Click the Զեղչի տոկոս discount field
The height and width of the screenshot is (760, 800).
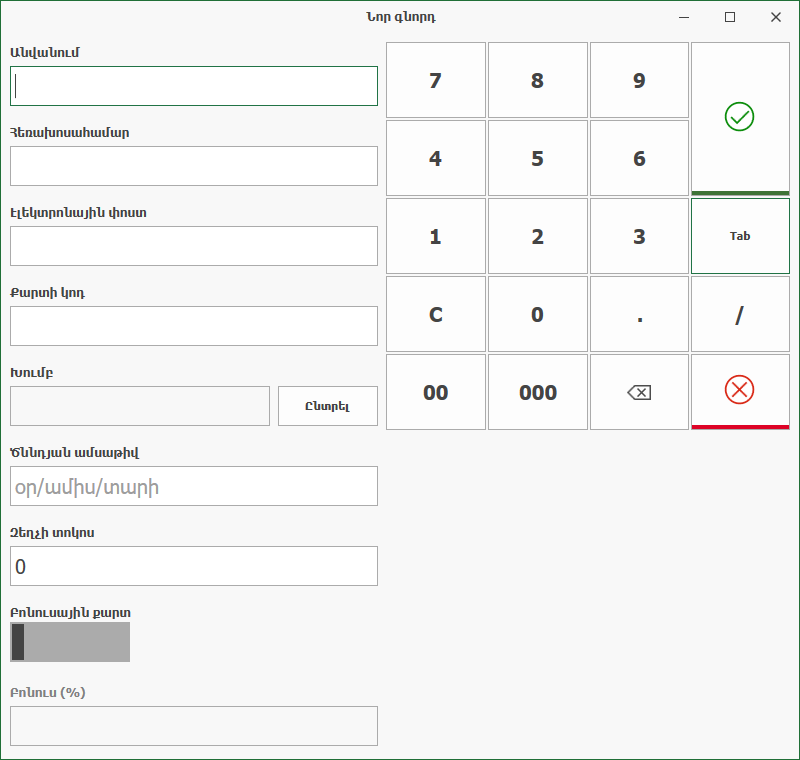click(194, 566)
